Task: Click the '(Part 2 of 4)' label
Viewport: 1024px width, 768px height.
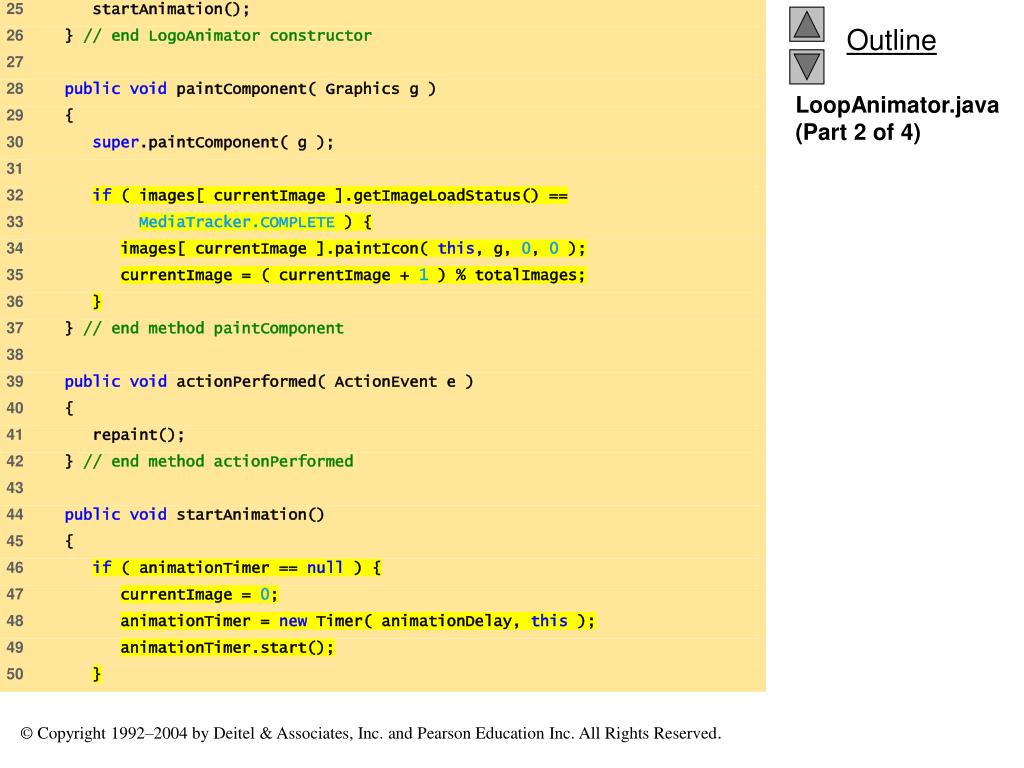Action: point(857,133)
